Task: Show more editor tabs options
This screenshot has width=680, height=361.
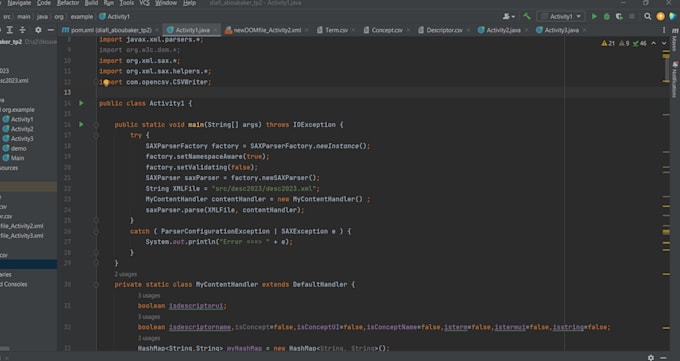Action: pos(664,30)
